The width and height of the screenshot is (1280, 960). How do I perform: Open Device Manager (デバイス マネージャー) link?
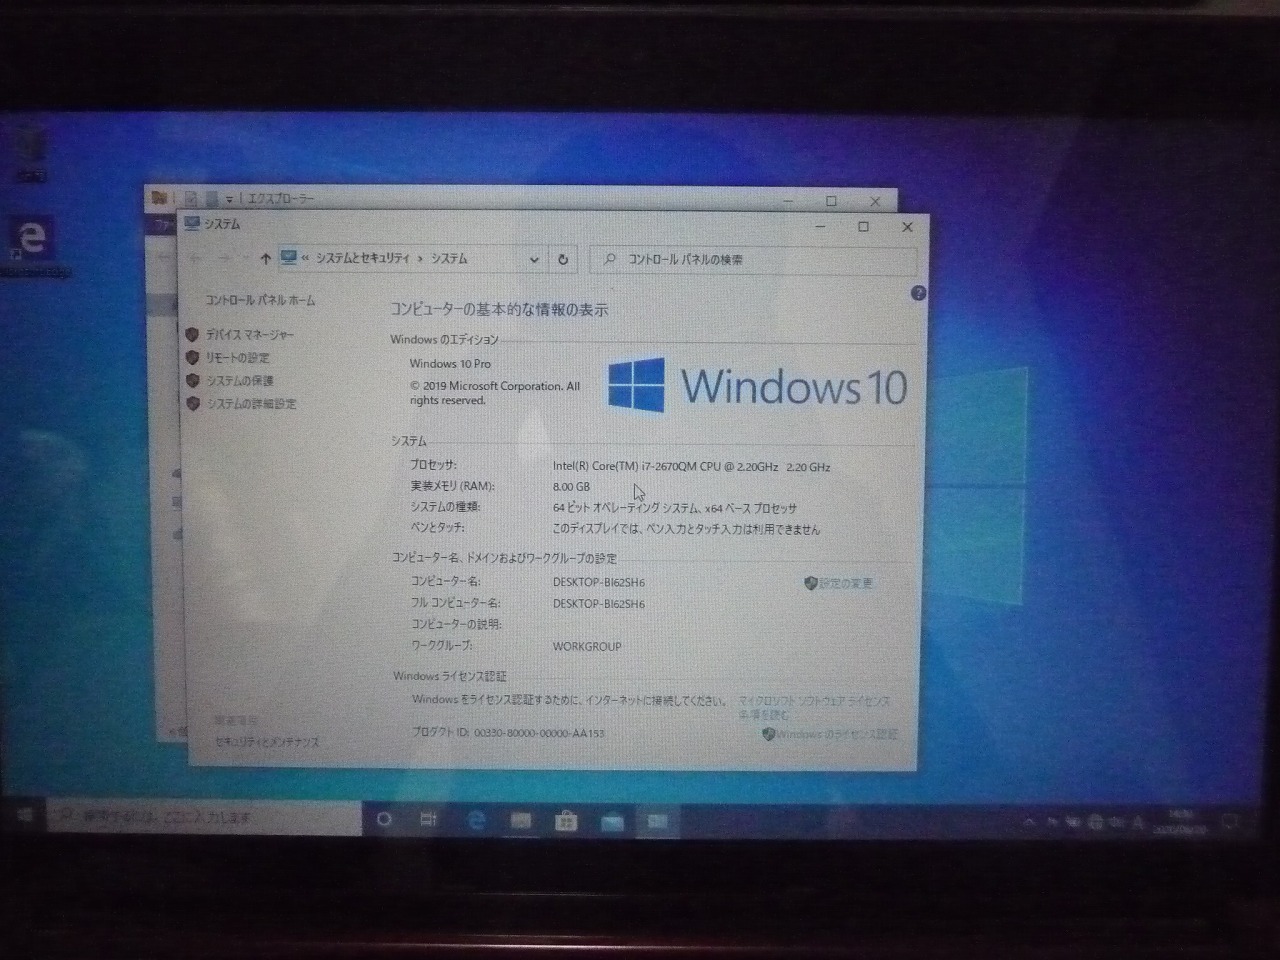click(250, 335)
